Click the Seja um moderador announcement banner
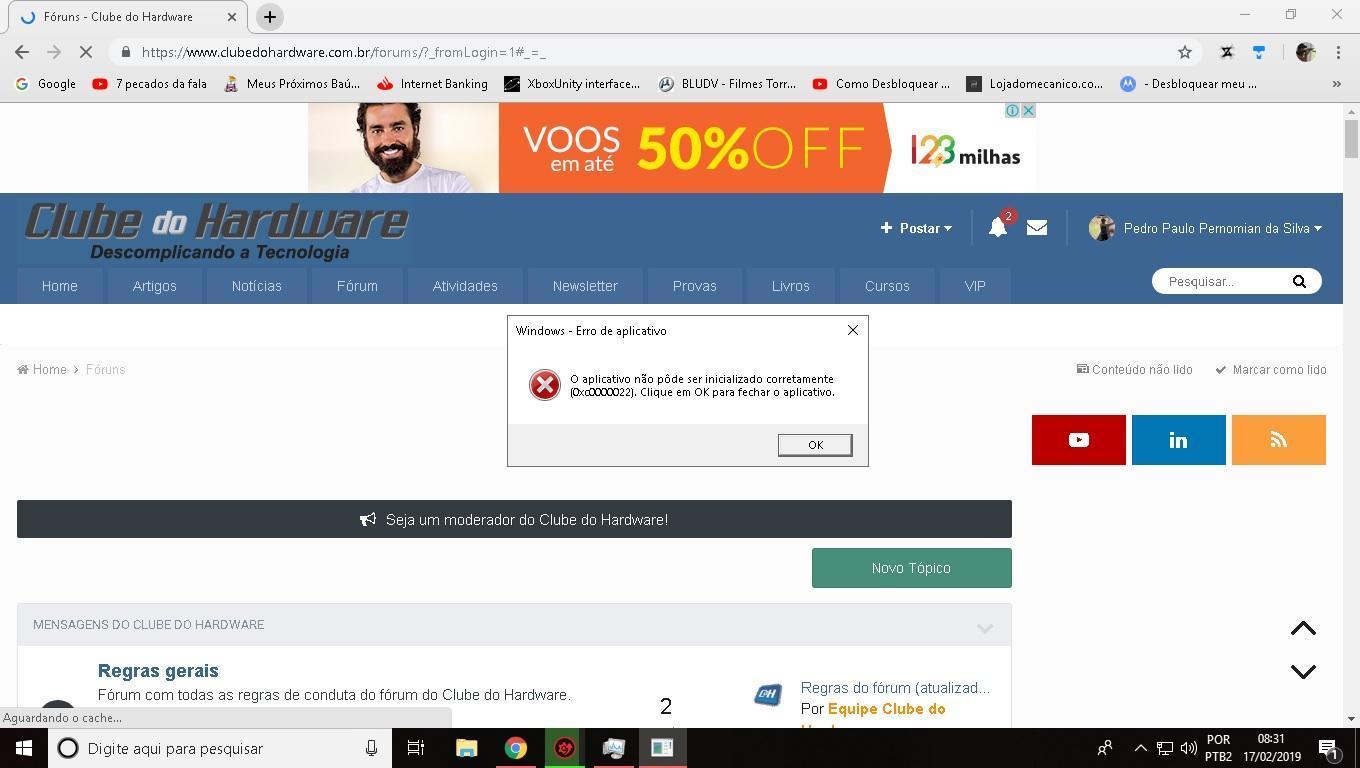Image resolution: width=1360 pixels, height=768 pixels. coord(514,519)
